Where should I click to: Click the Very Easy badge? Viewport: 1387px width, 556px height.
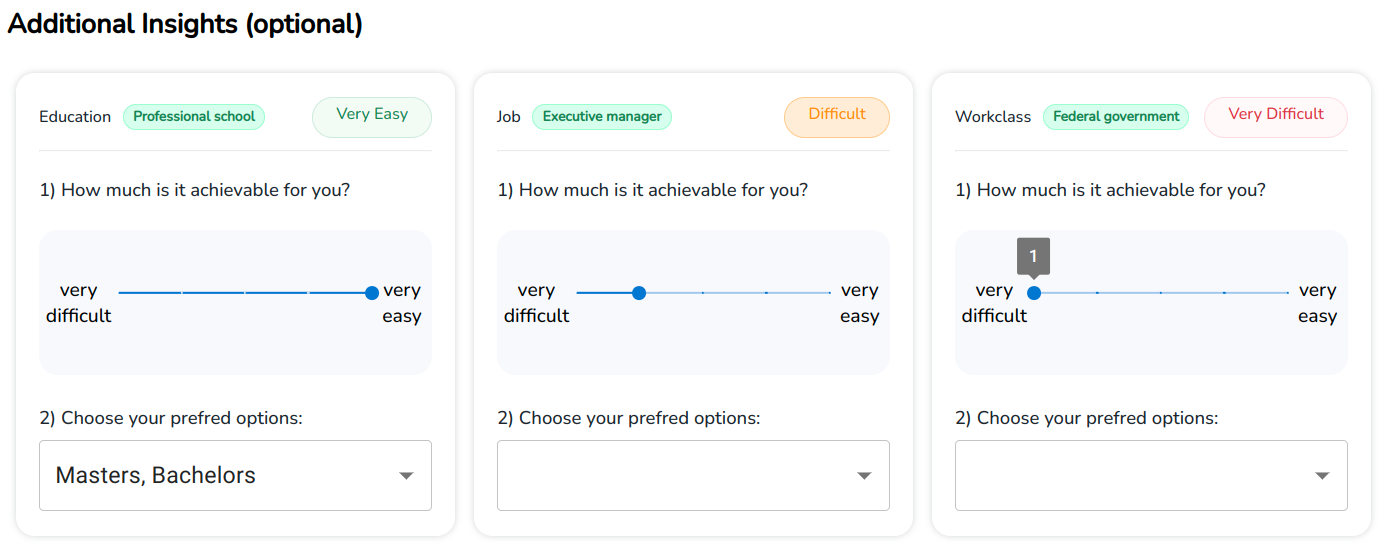click(x=372, y=117)
